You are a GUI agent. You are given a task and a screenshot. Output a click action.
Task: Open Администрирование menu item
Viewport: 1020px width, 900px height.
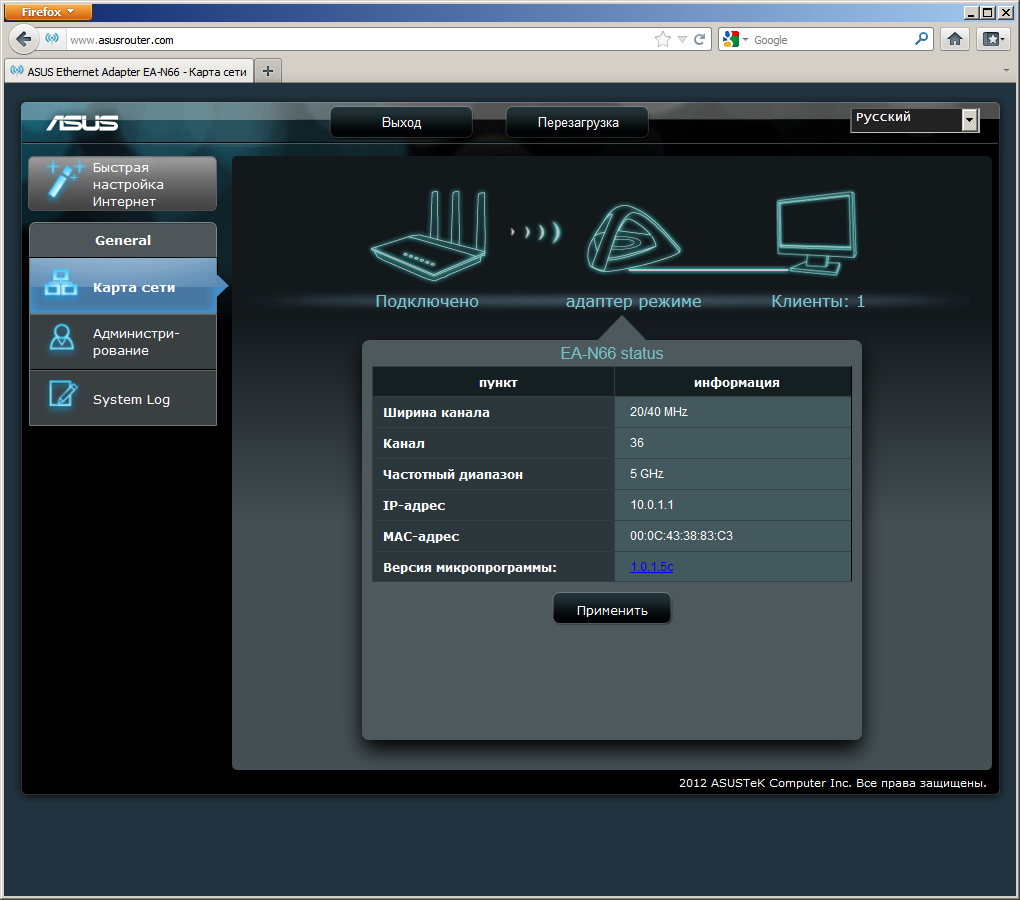pos(122,342)
